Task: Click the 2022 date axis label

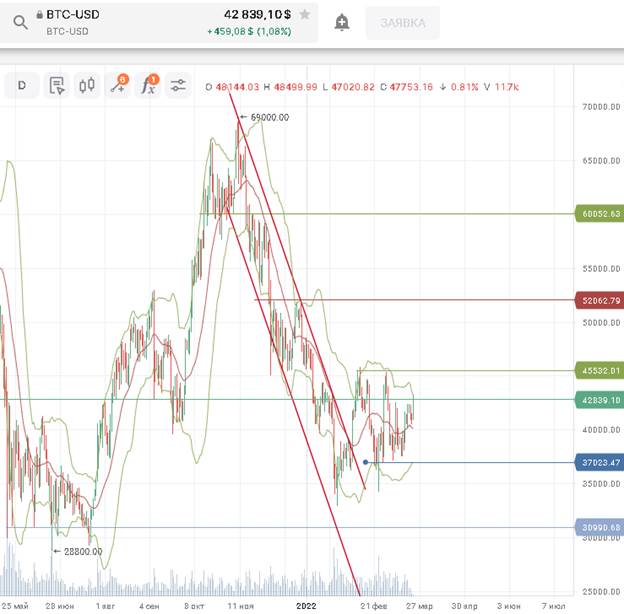Action: (x=306, y=606)
